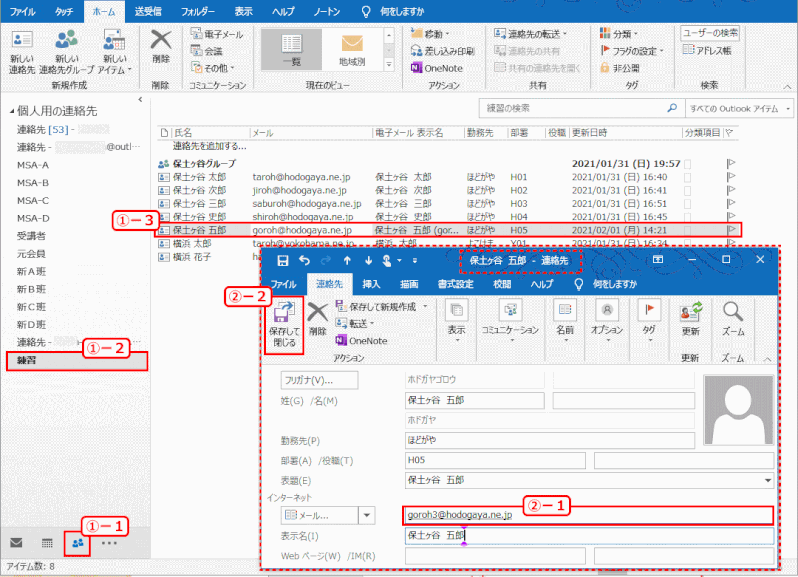Image resolution: width=798 pixels, height=577 pixels.
Task: Open the View (表示) tab in main window
Action: [243, 11]
